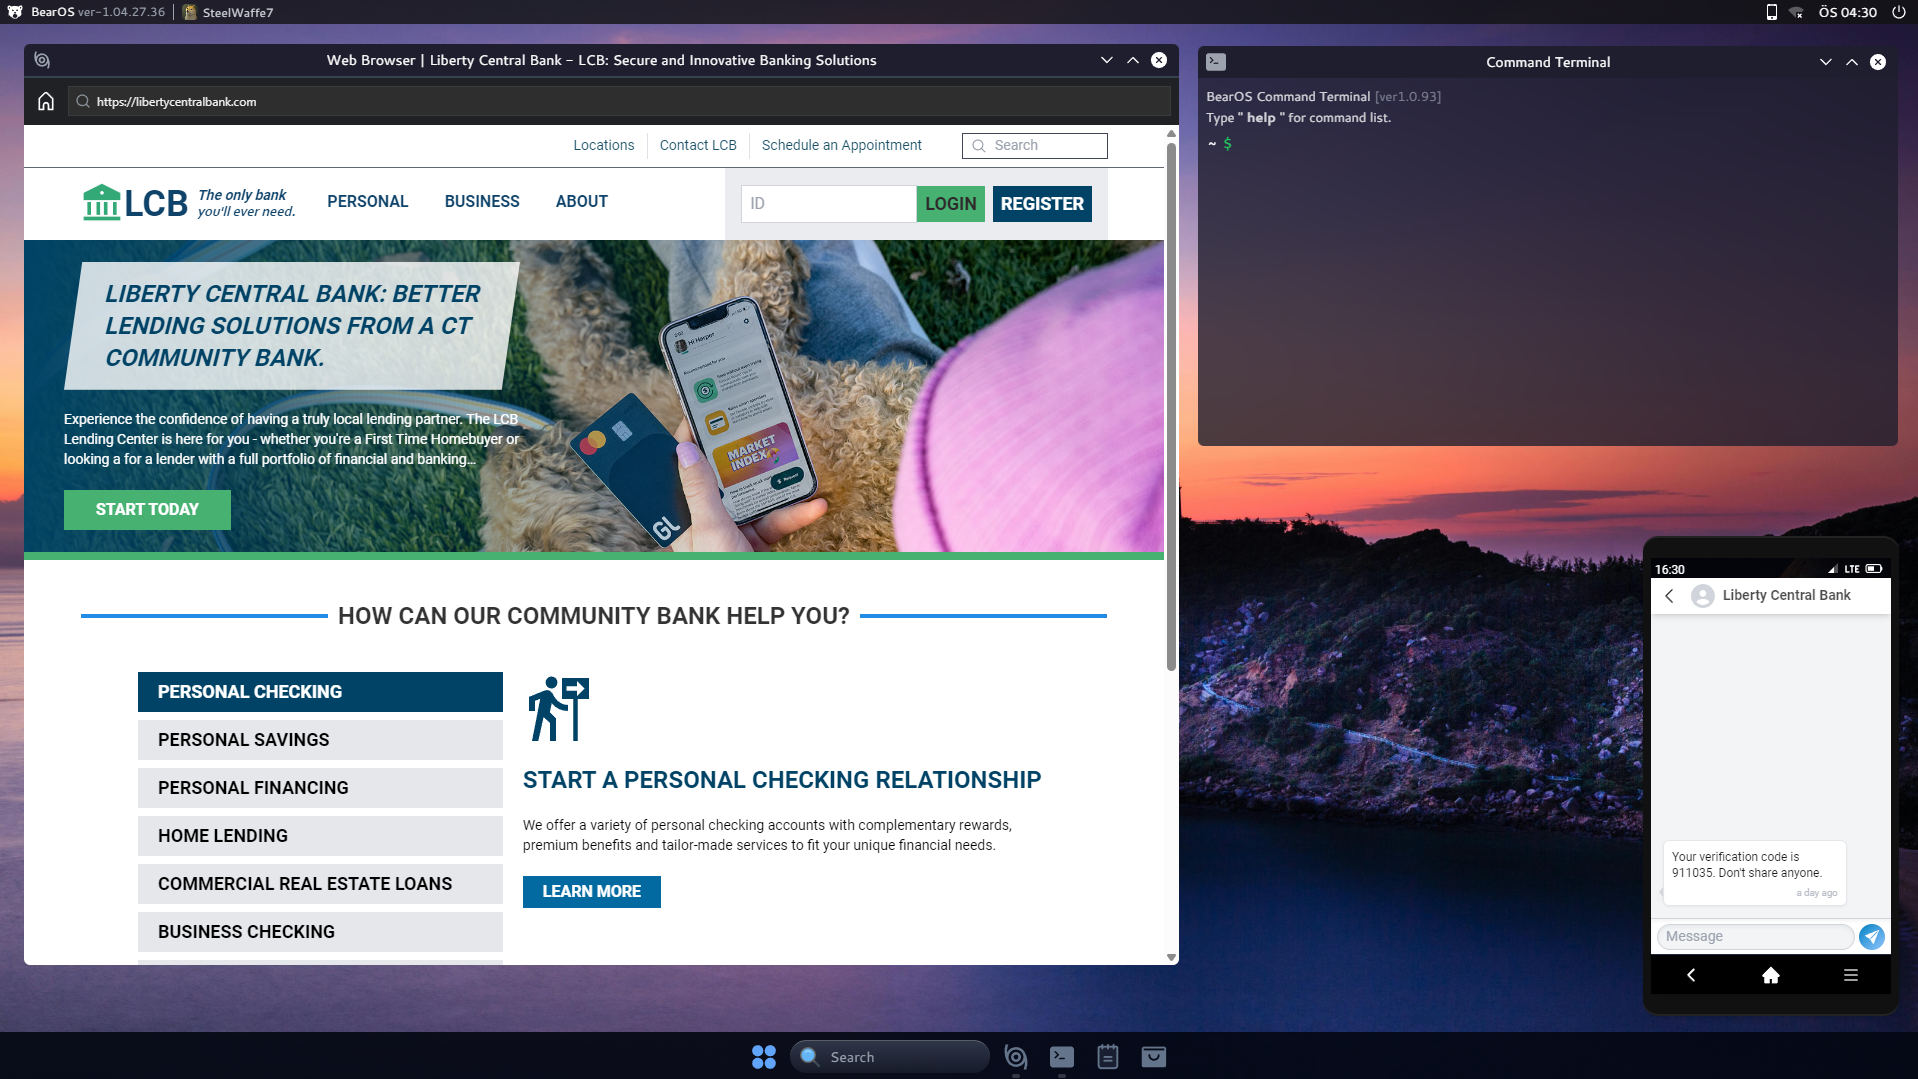
Task: Expand the Command Terminal with up chevron
Action: 1851,62
